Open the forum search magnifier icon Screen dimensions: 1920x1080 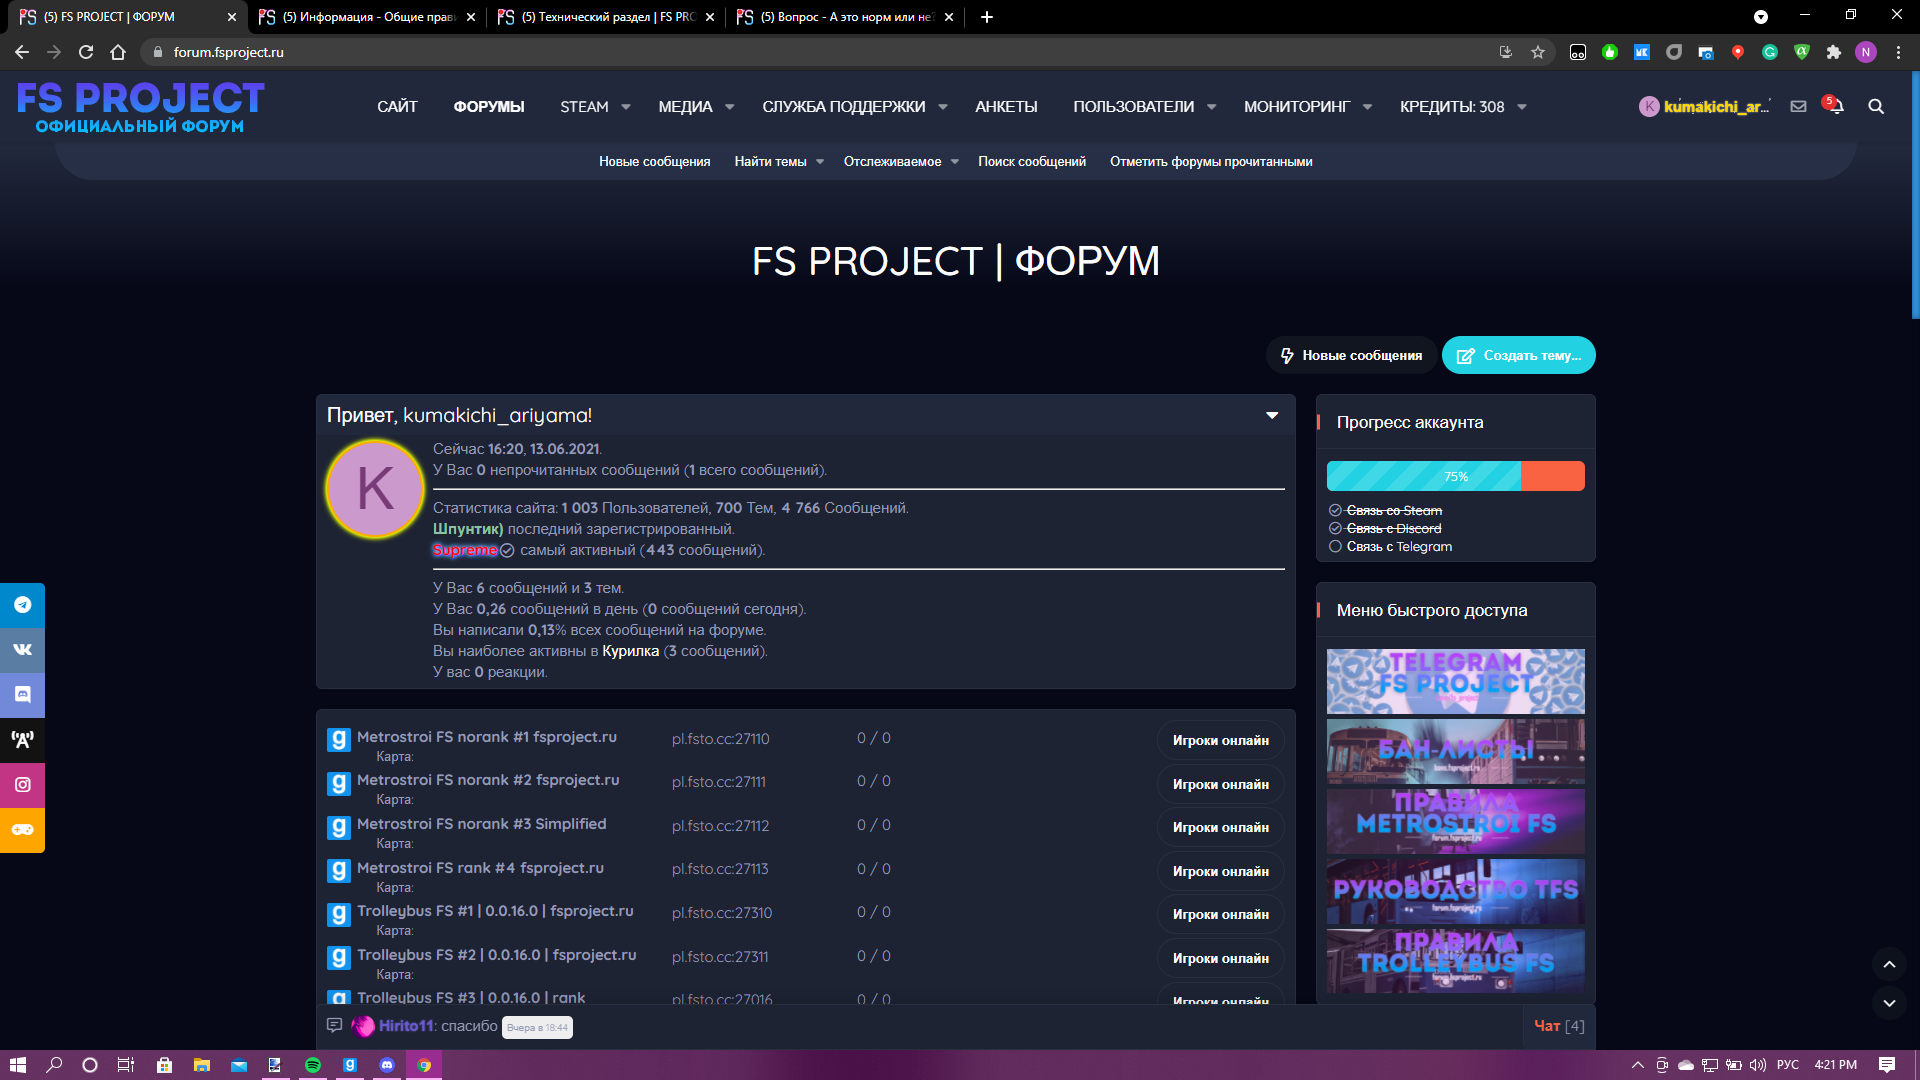[1876, 107]
